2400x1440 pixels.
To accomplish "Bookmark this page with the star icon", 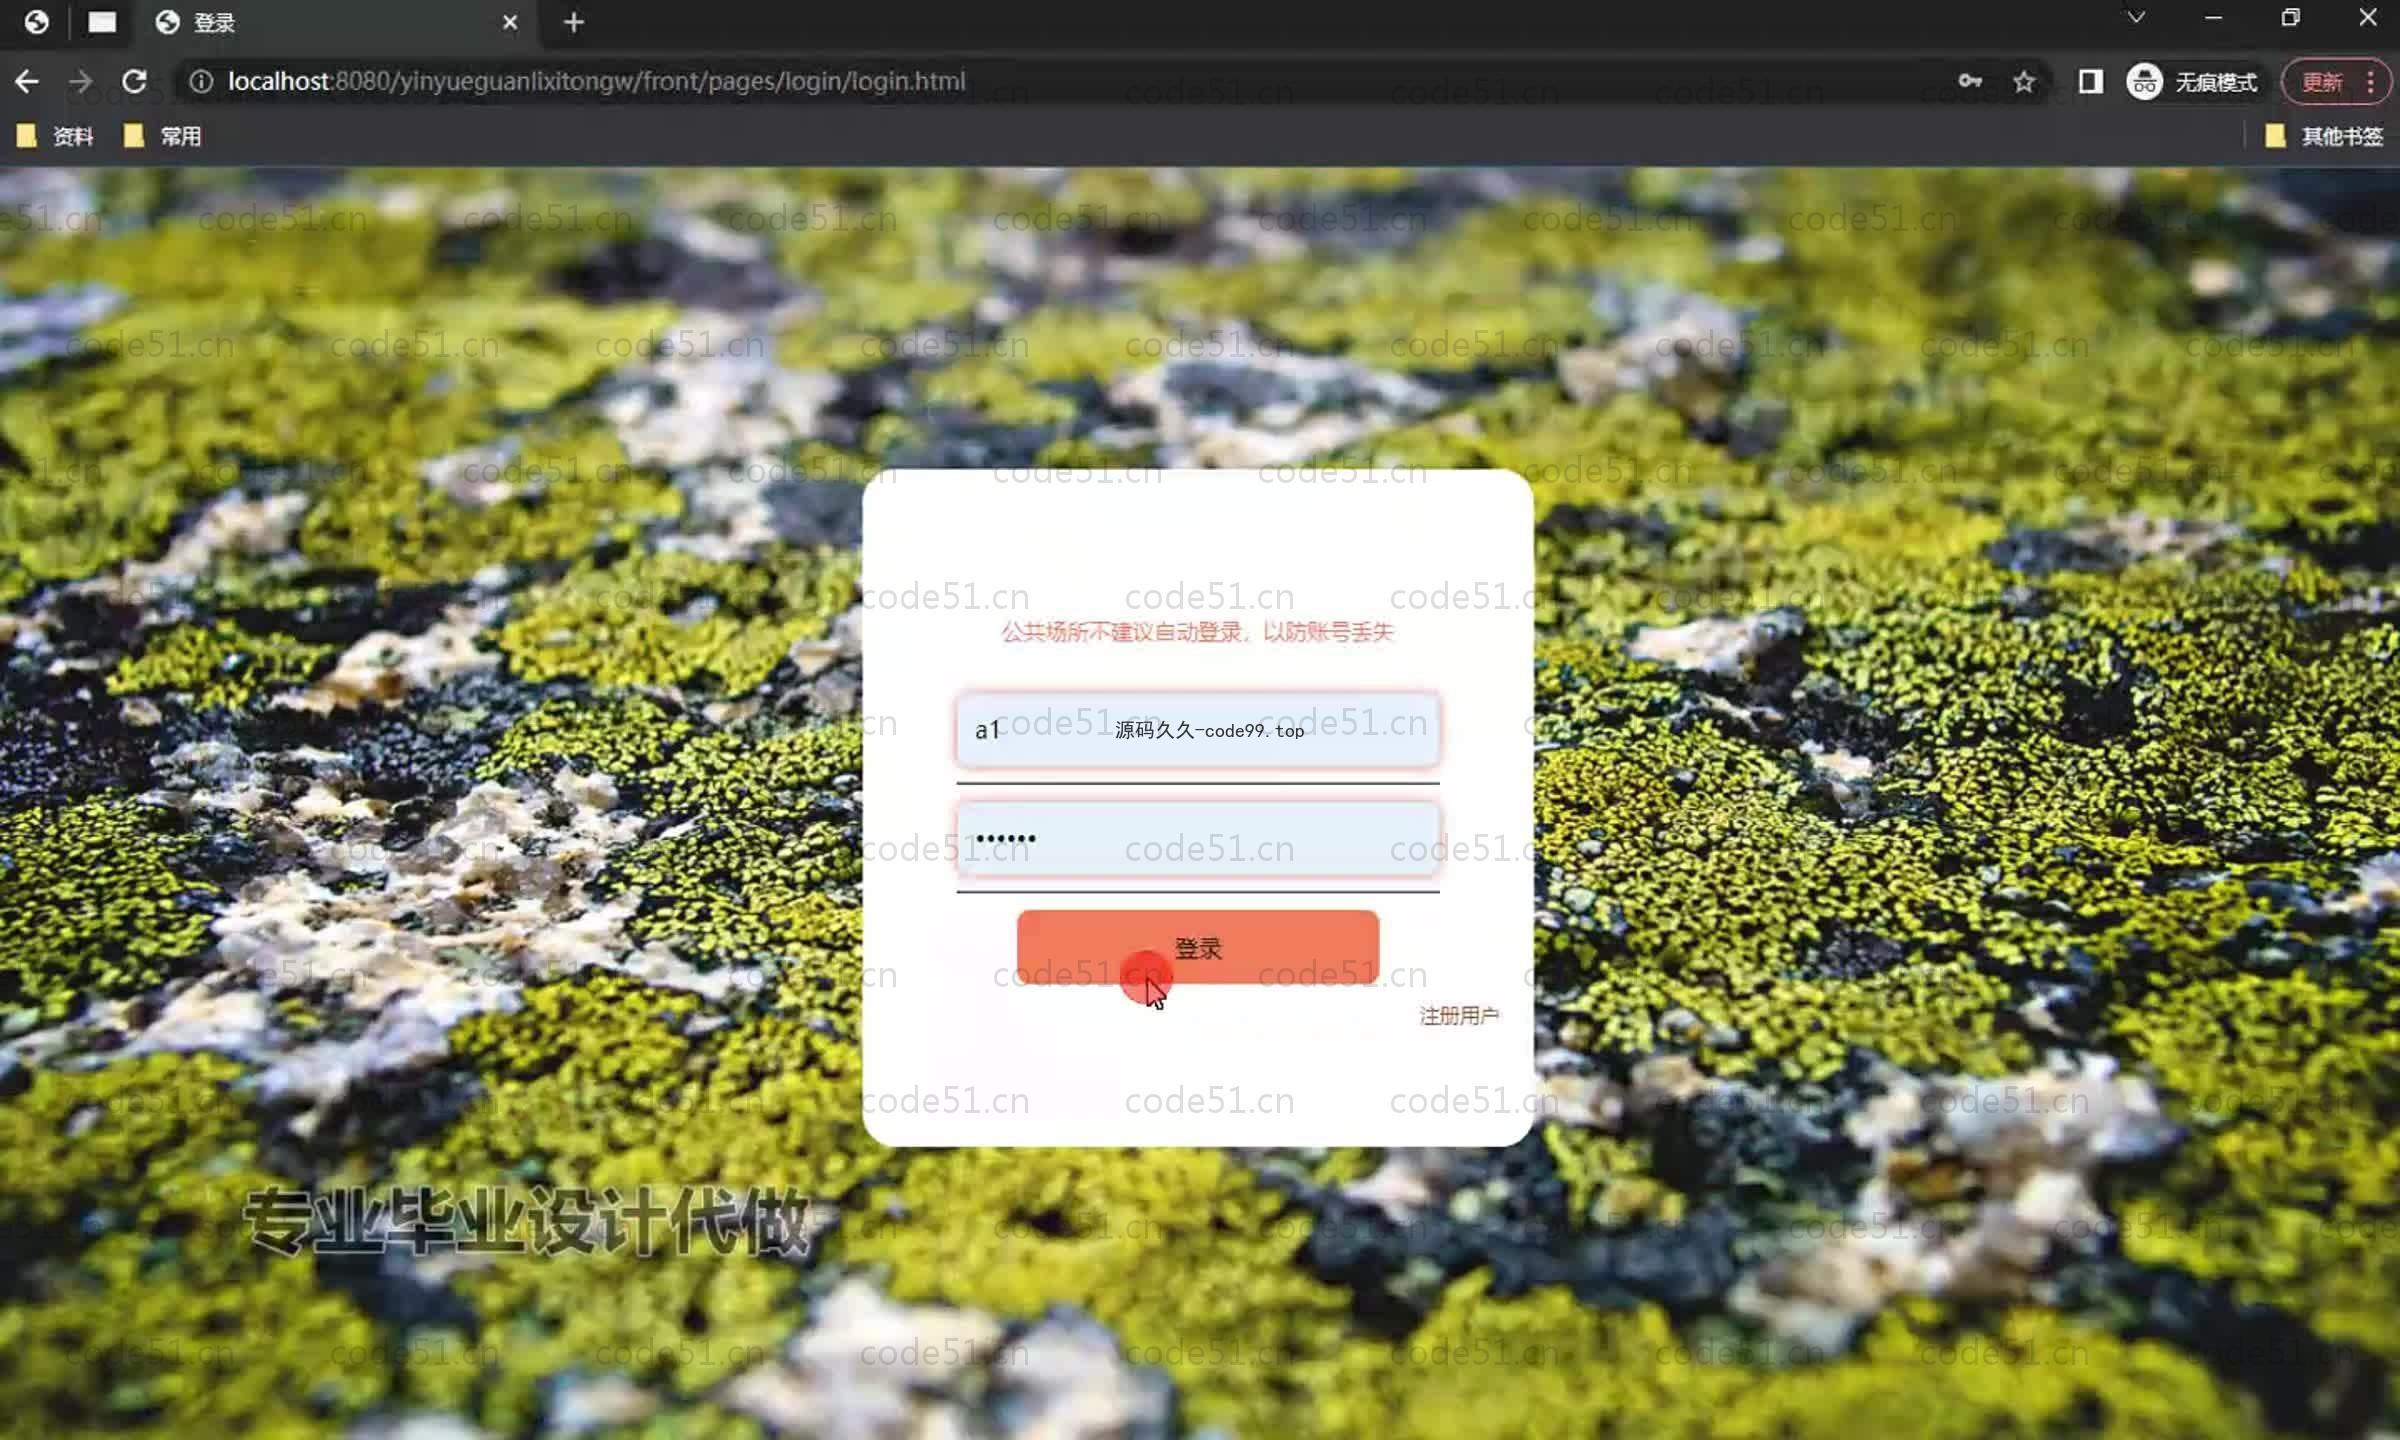I will pos(2024,81).
